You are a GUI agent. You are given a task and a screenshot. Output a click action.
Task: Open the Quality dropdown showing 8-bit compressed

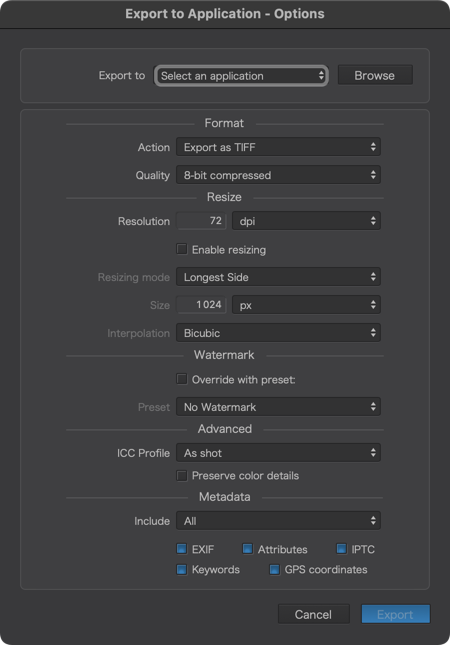point(278,175)
